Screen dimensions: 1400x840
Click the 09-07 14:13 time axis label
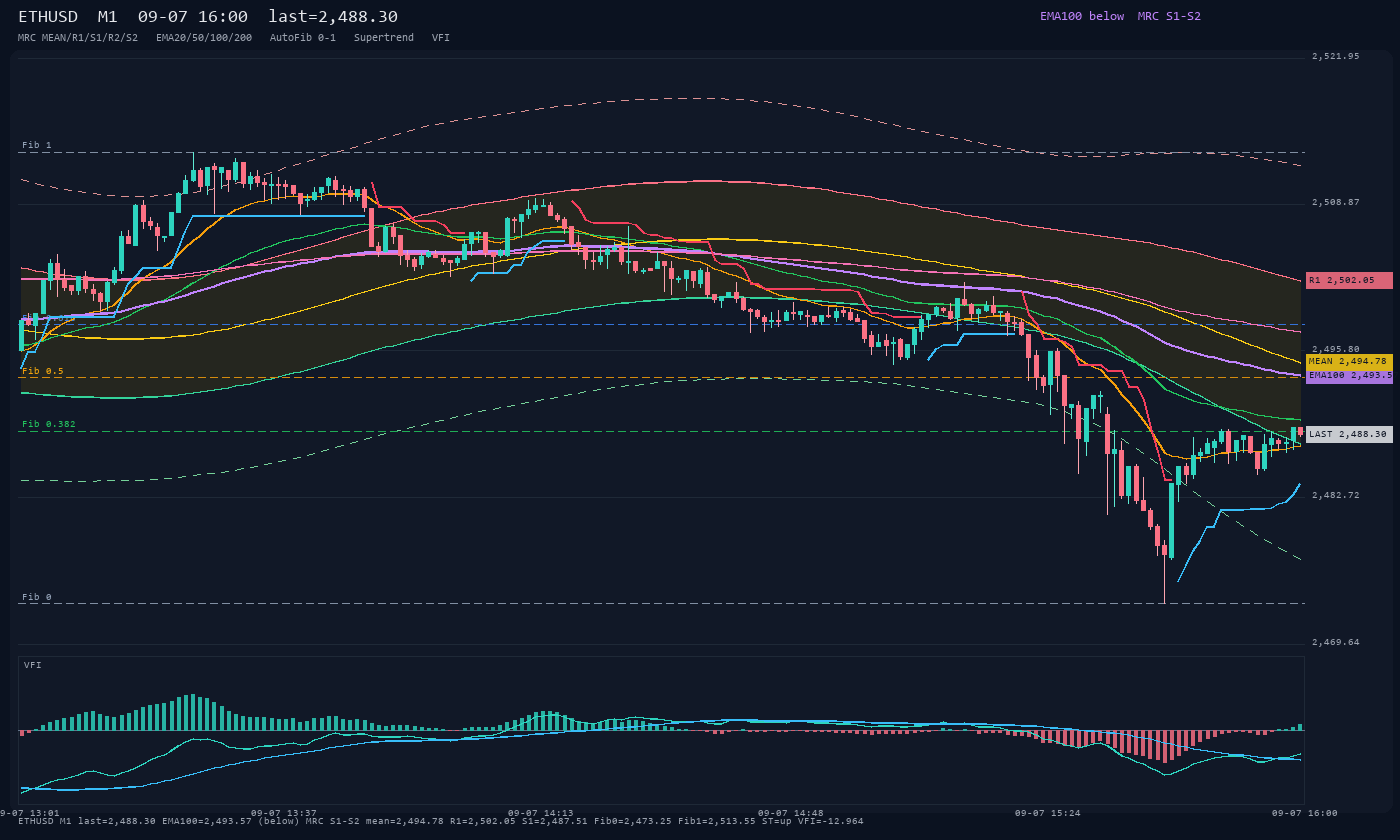[x=541, y=813]
